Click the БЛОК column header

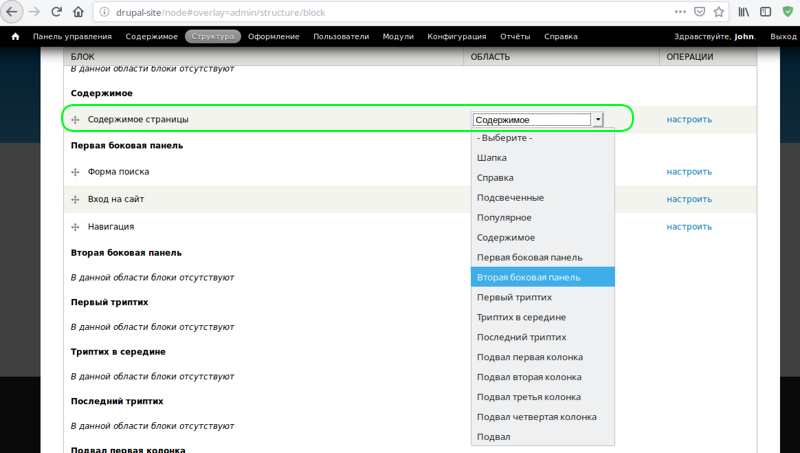tap(83, 57)
